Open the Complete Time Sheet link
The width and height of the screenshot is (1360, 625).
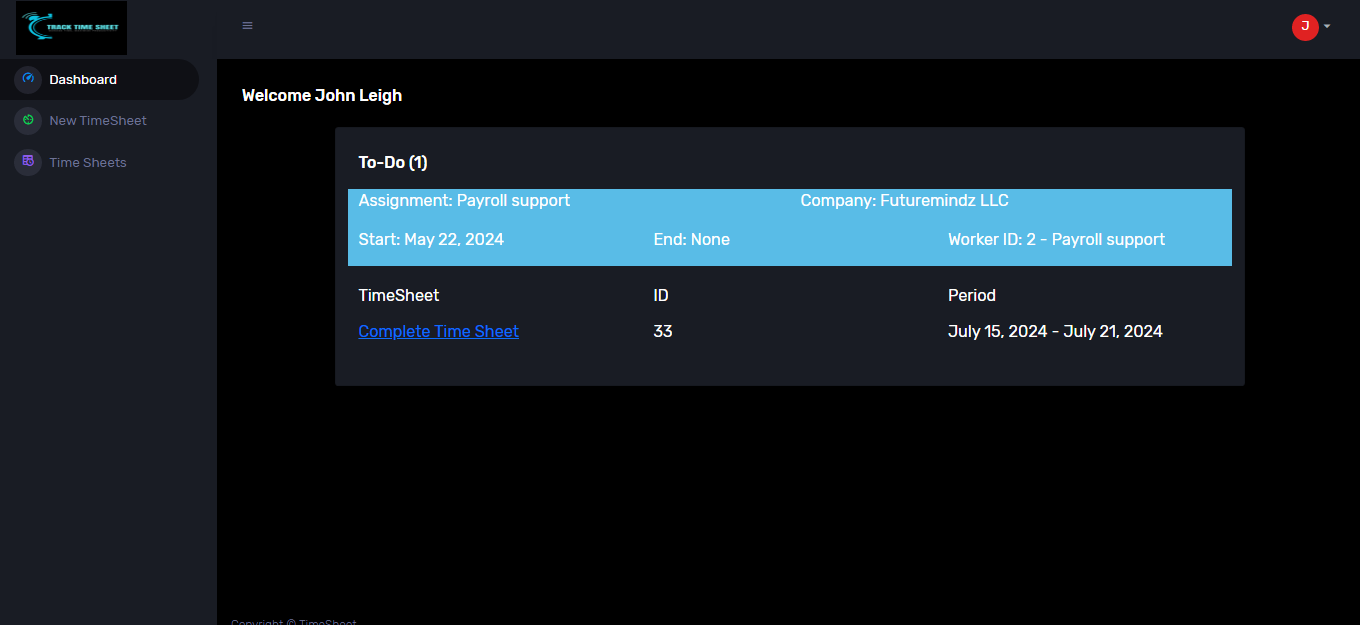pos(438,332)
